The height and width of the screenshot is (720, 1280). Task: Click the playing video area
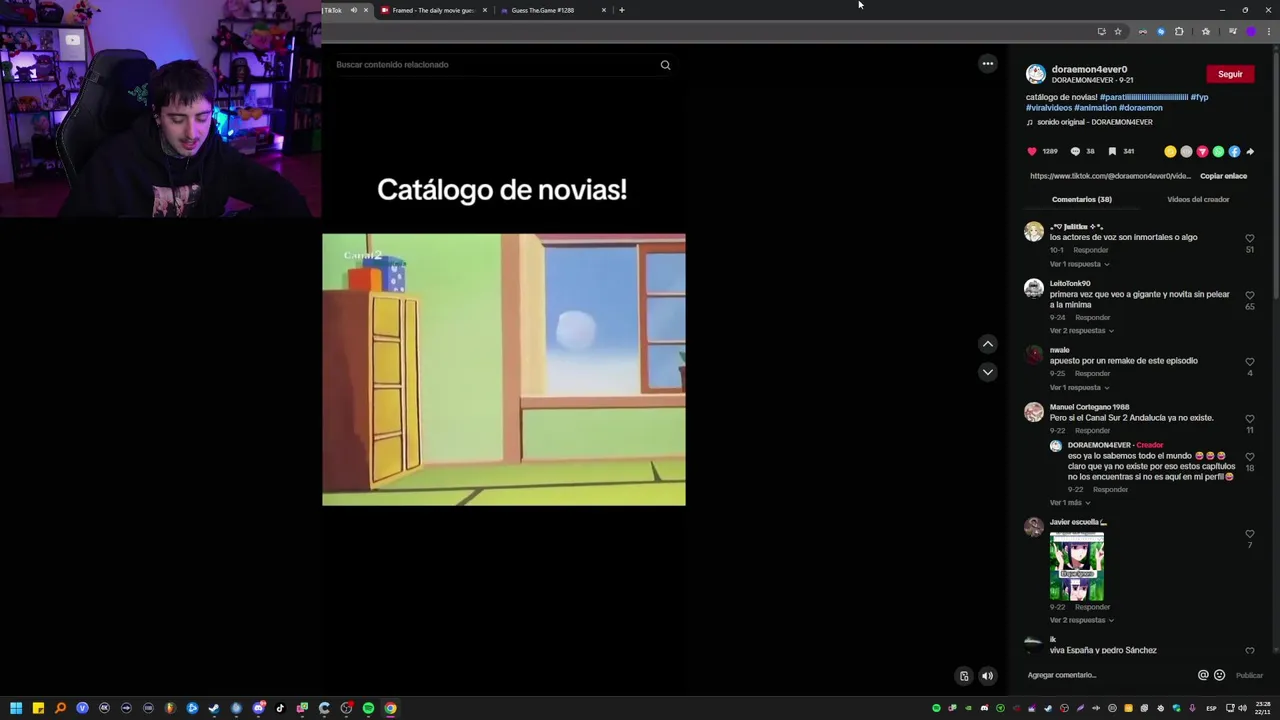pos(504,370)
